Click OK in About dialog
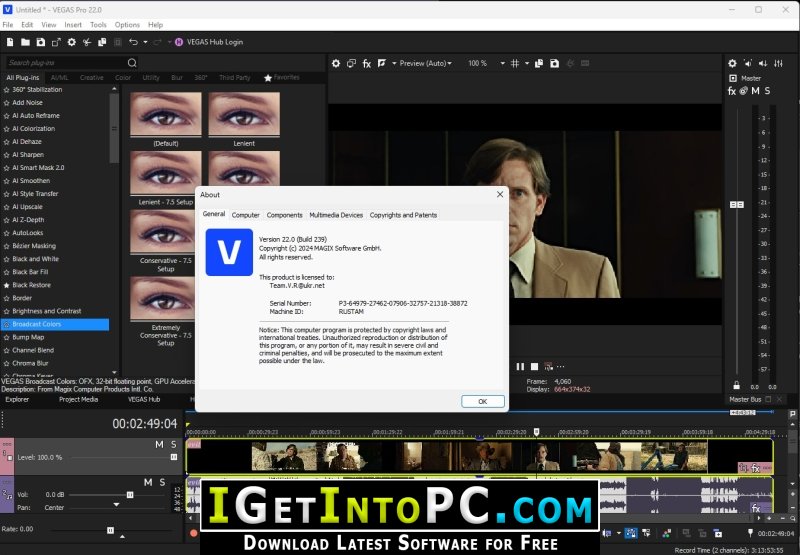800x555 pixels. (483, 401)
